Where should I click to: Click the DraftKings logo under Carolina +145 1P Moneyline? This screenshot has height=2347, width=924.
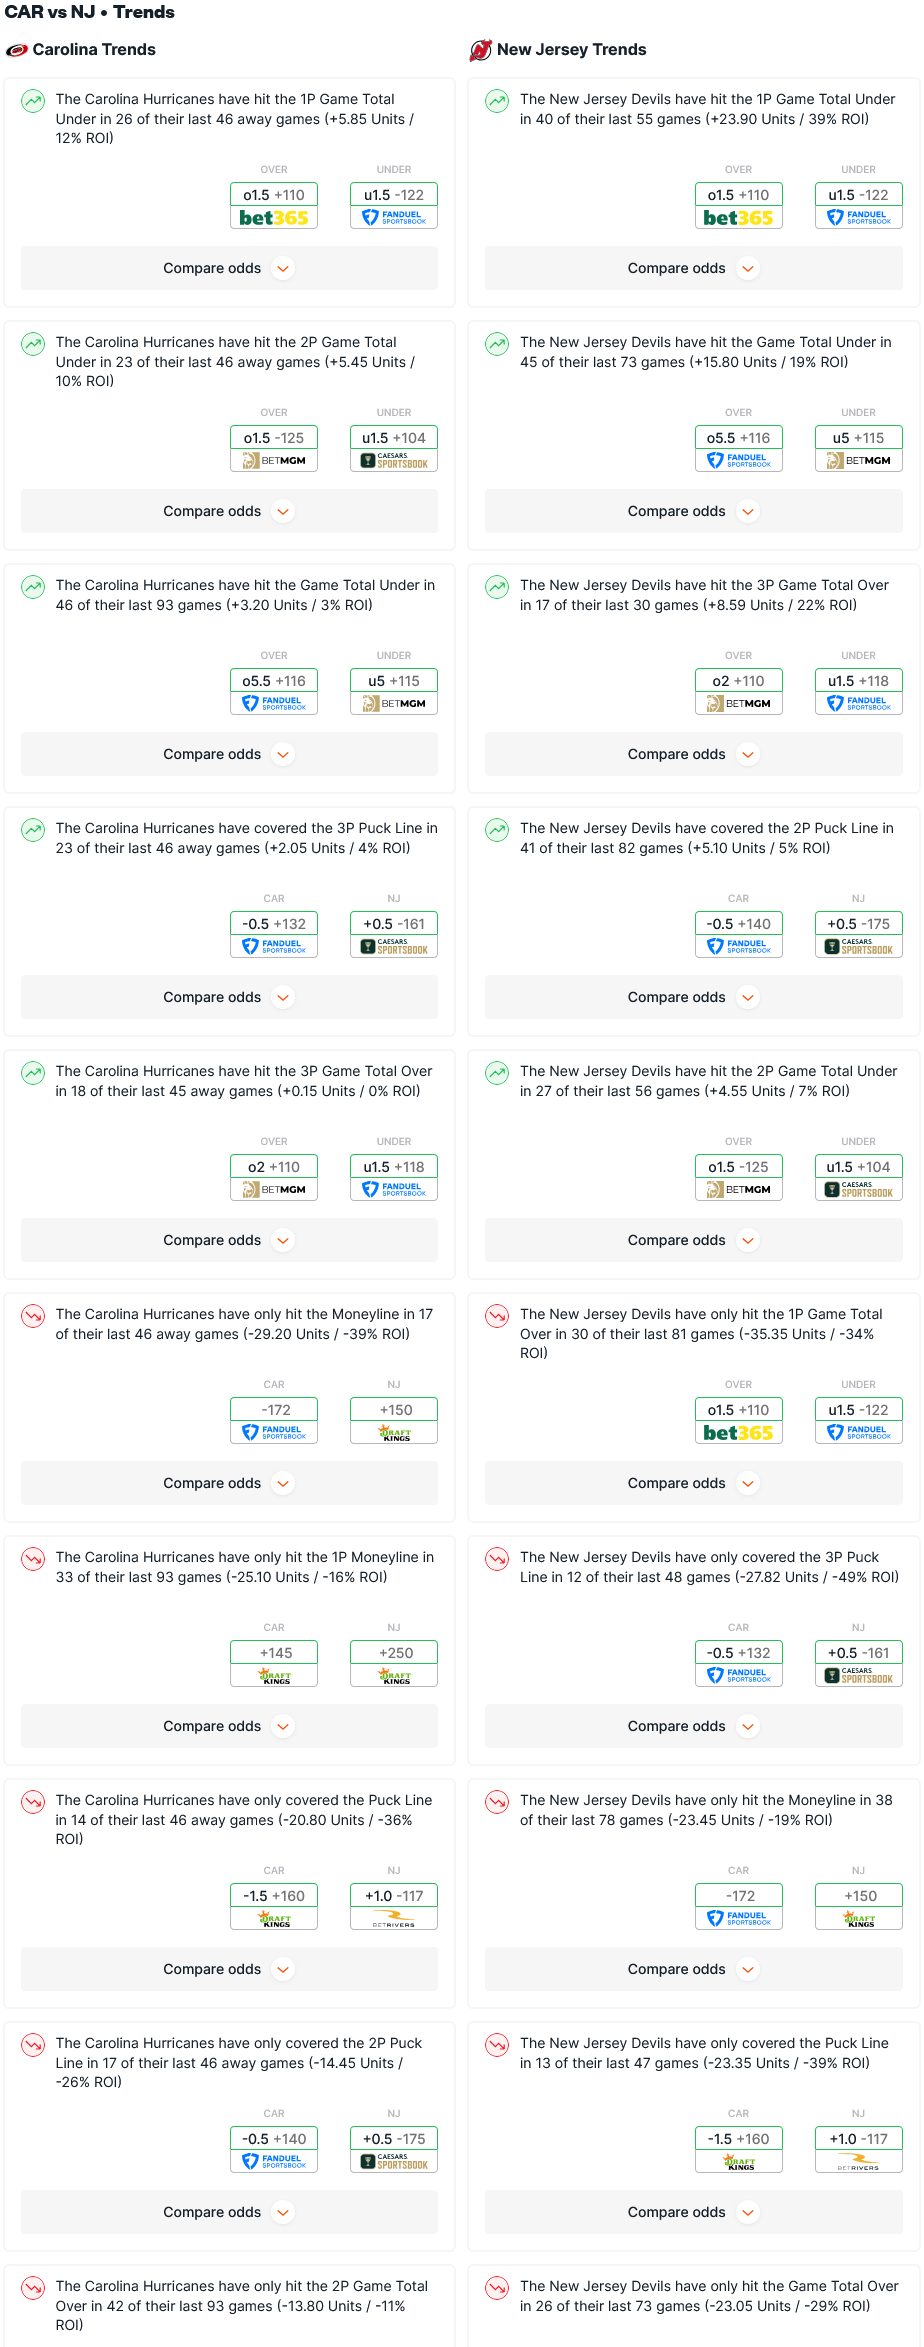pyautogui.click(x=274, y=1676)
